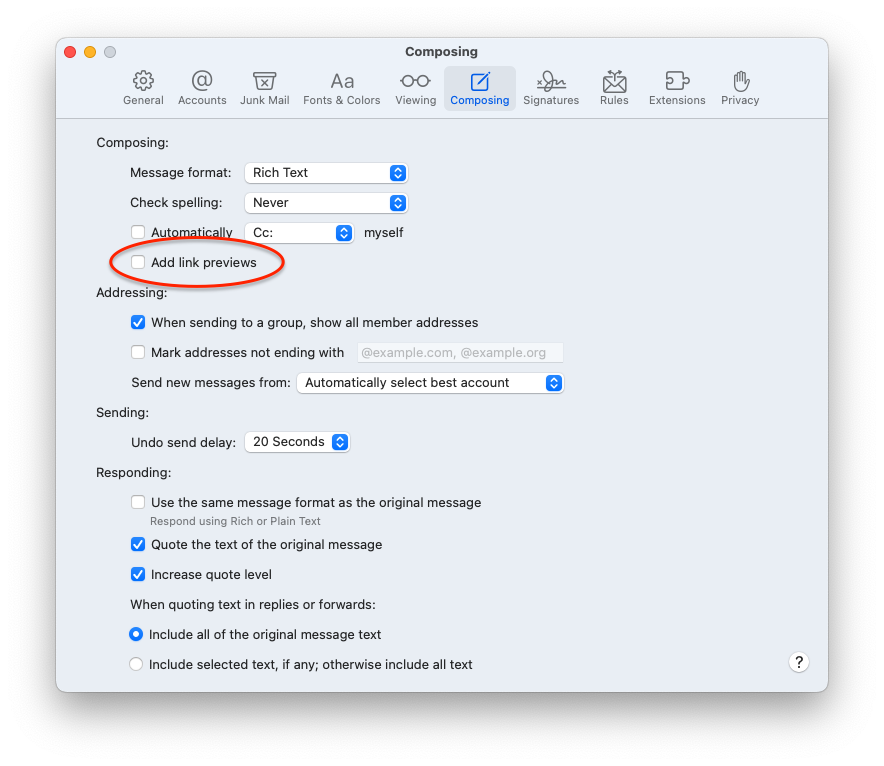
Task: Open Fonts & Colors preferences
Action: [342, 88]
